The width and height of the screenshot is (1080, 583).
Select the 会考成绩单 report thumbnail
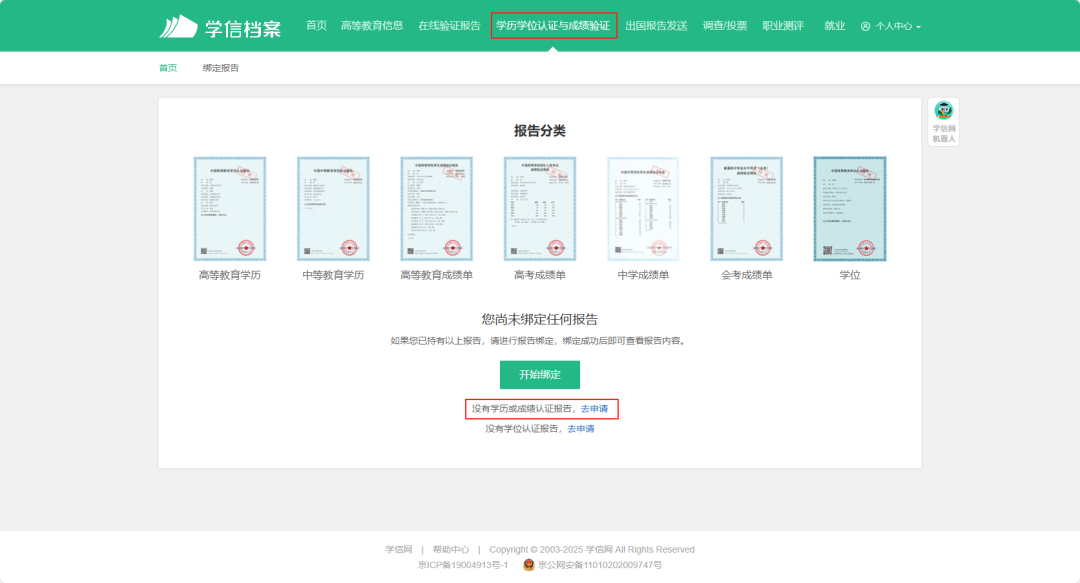(x=746, y=209)
